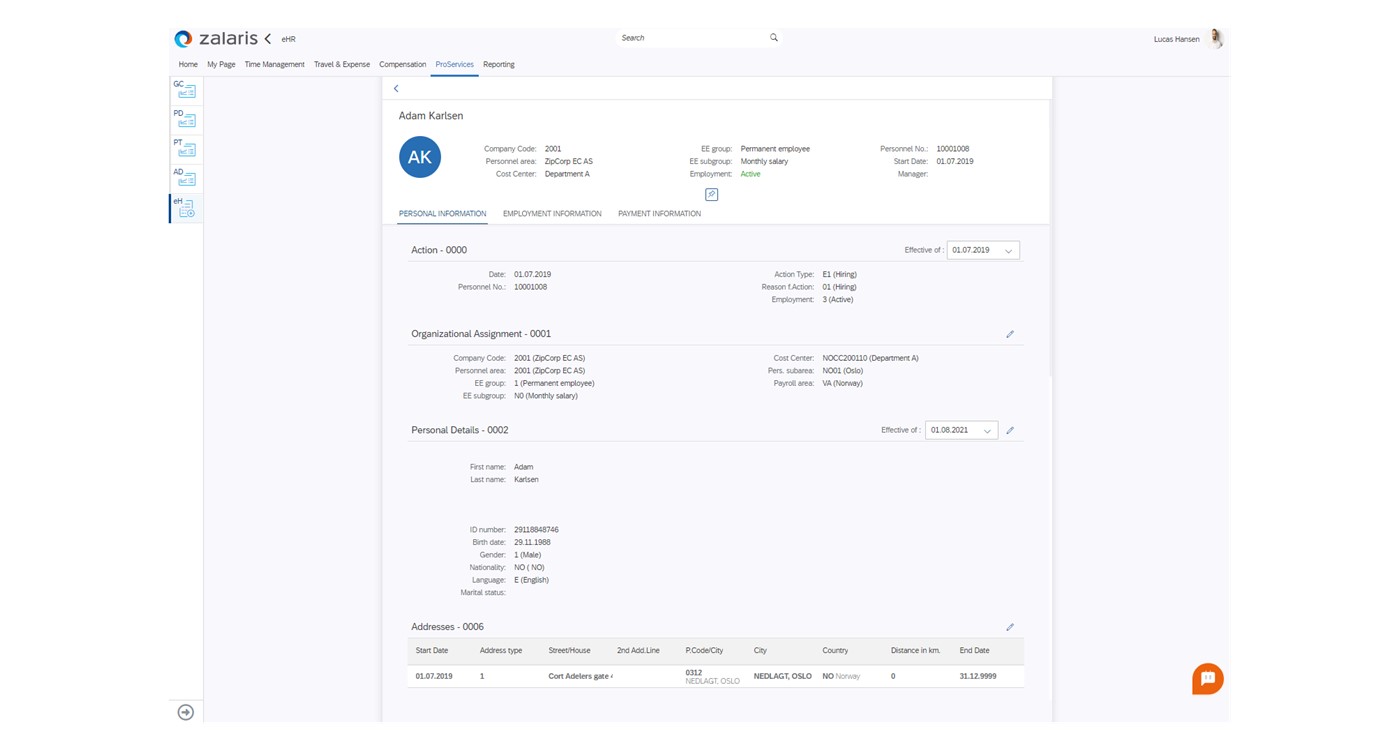Open the AD sidebar module
1400x750 pixels.
[185, 177]
